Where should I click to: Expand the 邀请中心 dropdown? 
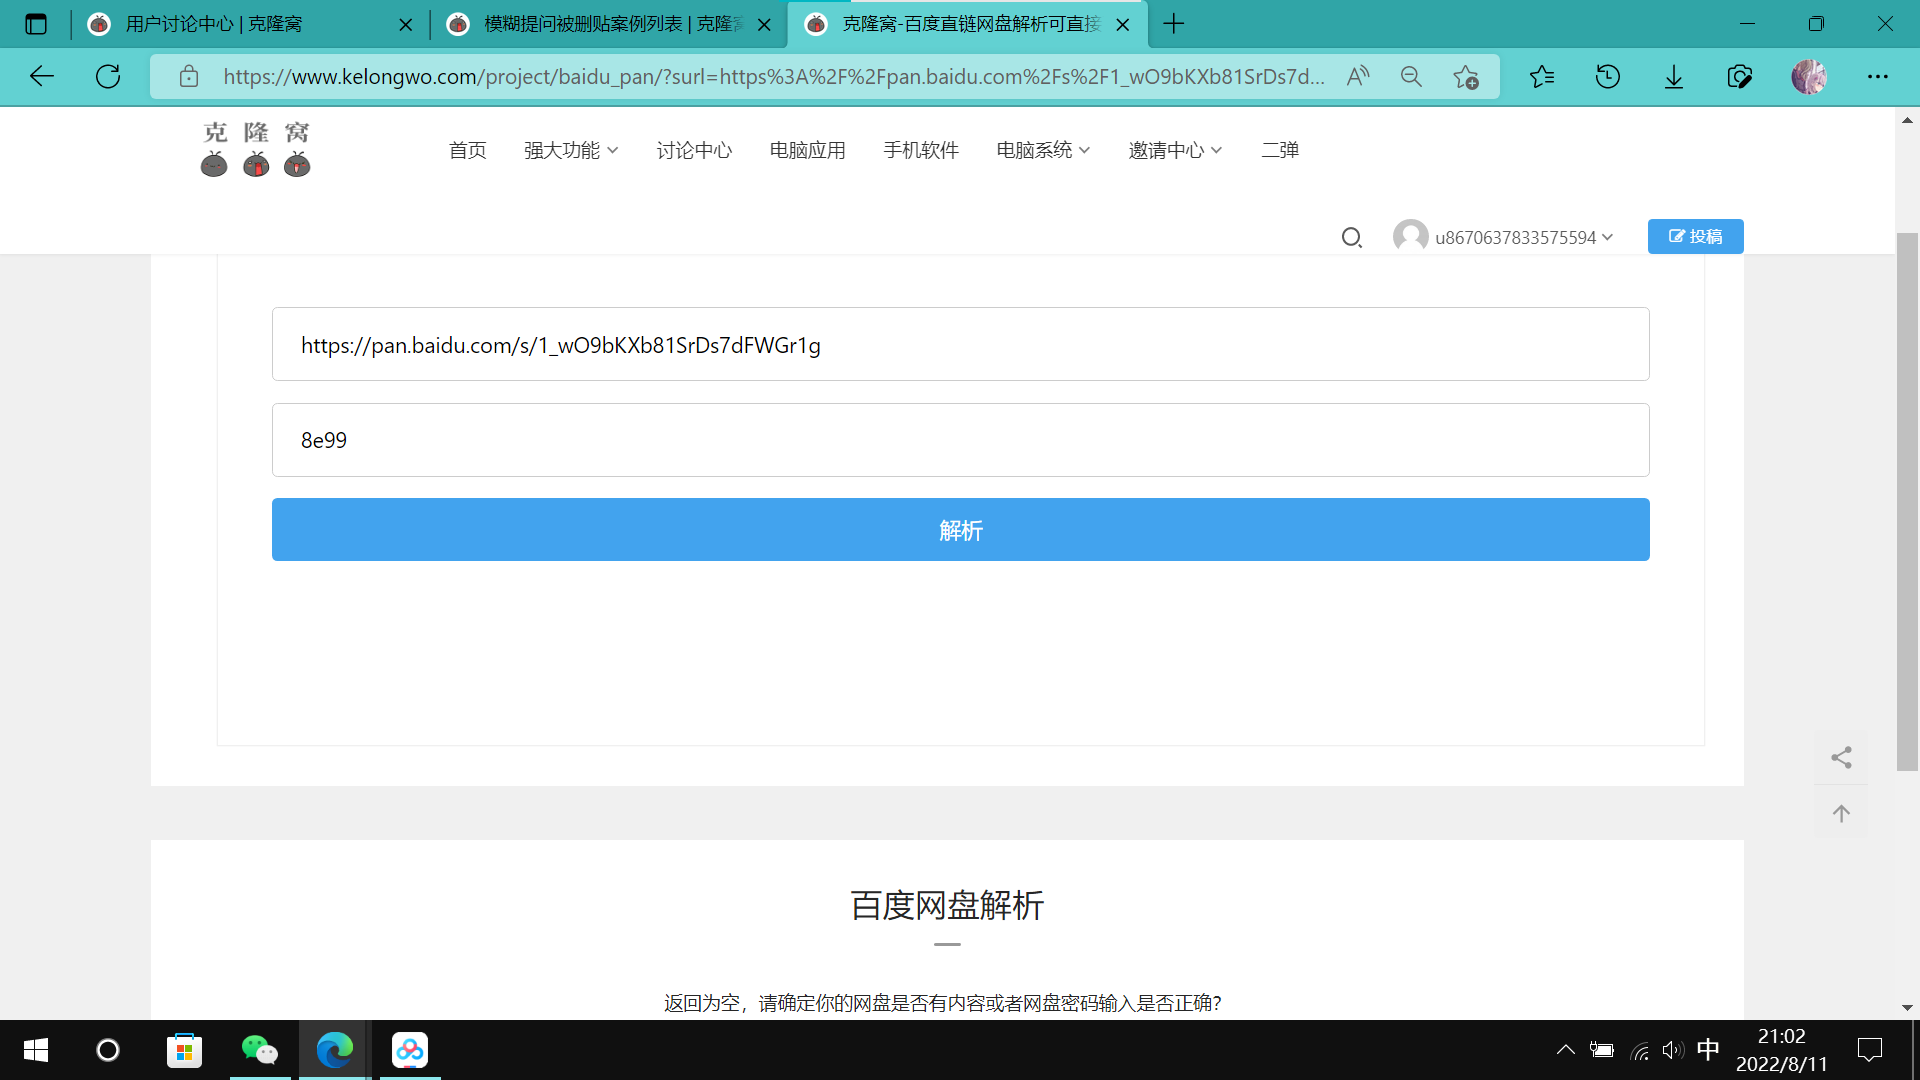[1175, 150]
